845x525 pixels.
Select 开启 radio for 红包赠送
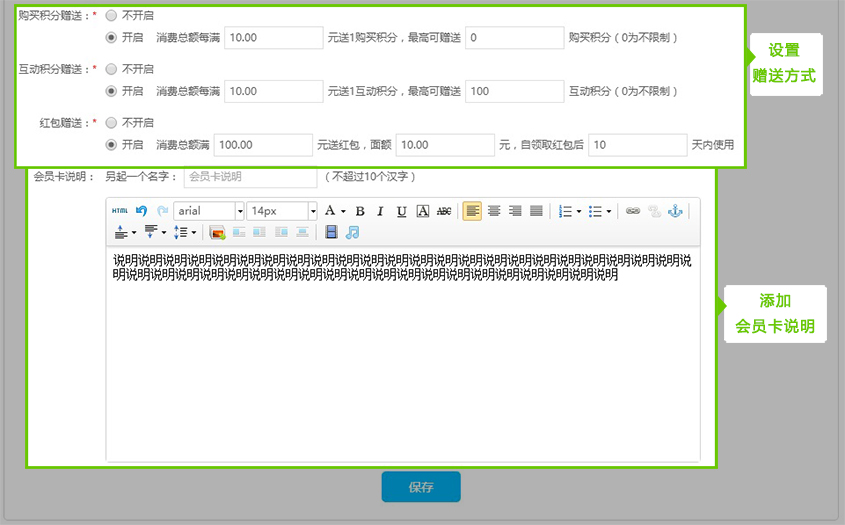tap(111, 145)
